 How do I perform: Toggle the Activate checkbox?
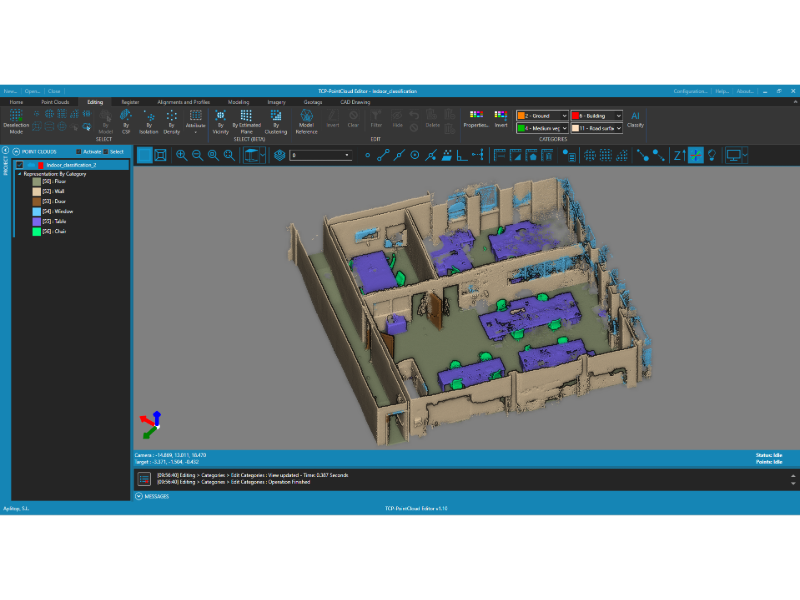(x=79, y=152)
